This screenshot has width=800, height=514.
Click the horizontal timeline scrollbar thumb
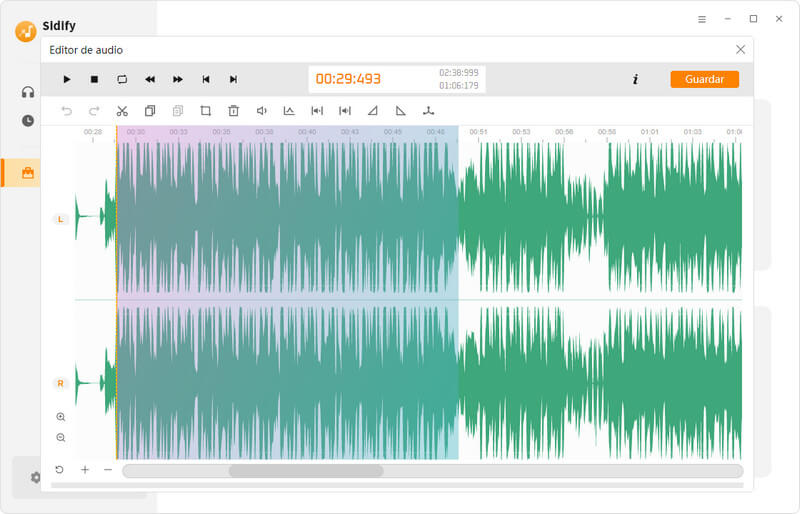(306, 471)
